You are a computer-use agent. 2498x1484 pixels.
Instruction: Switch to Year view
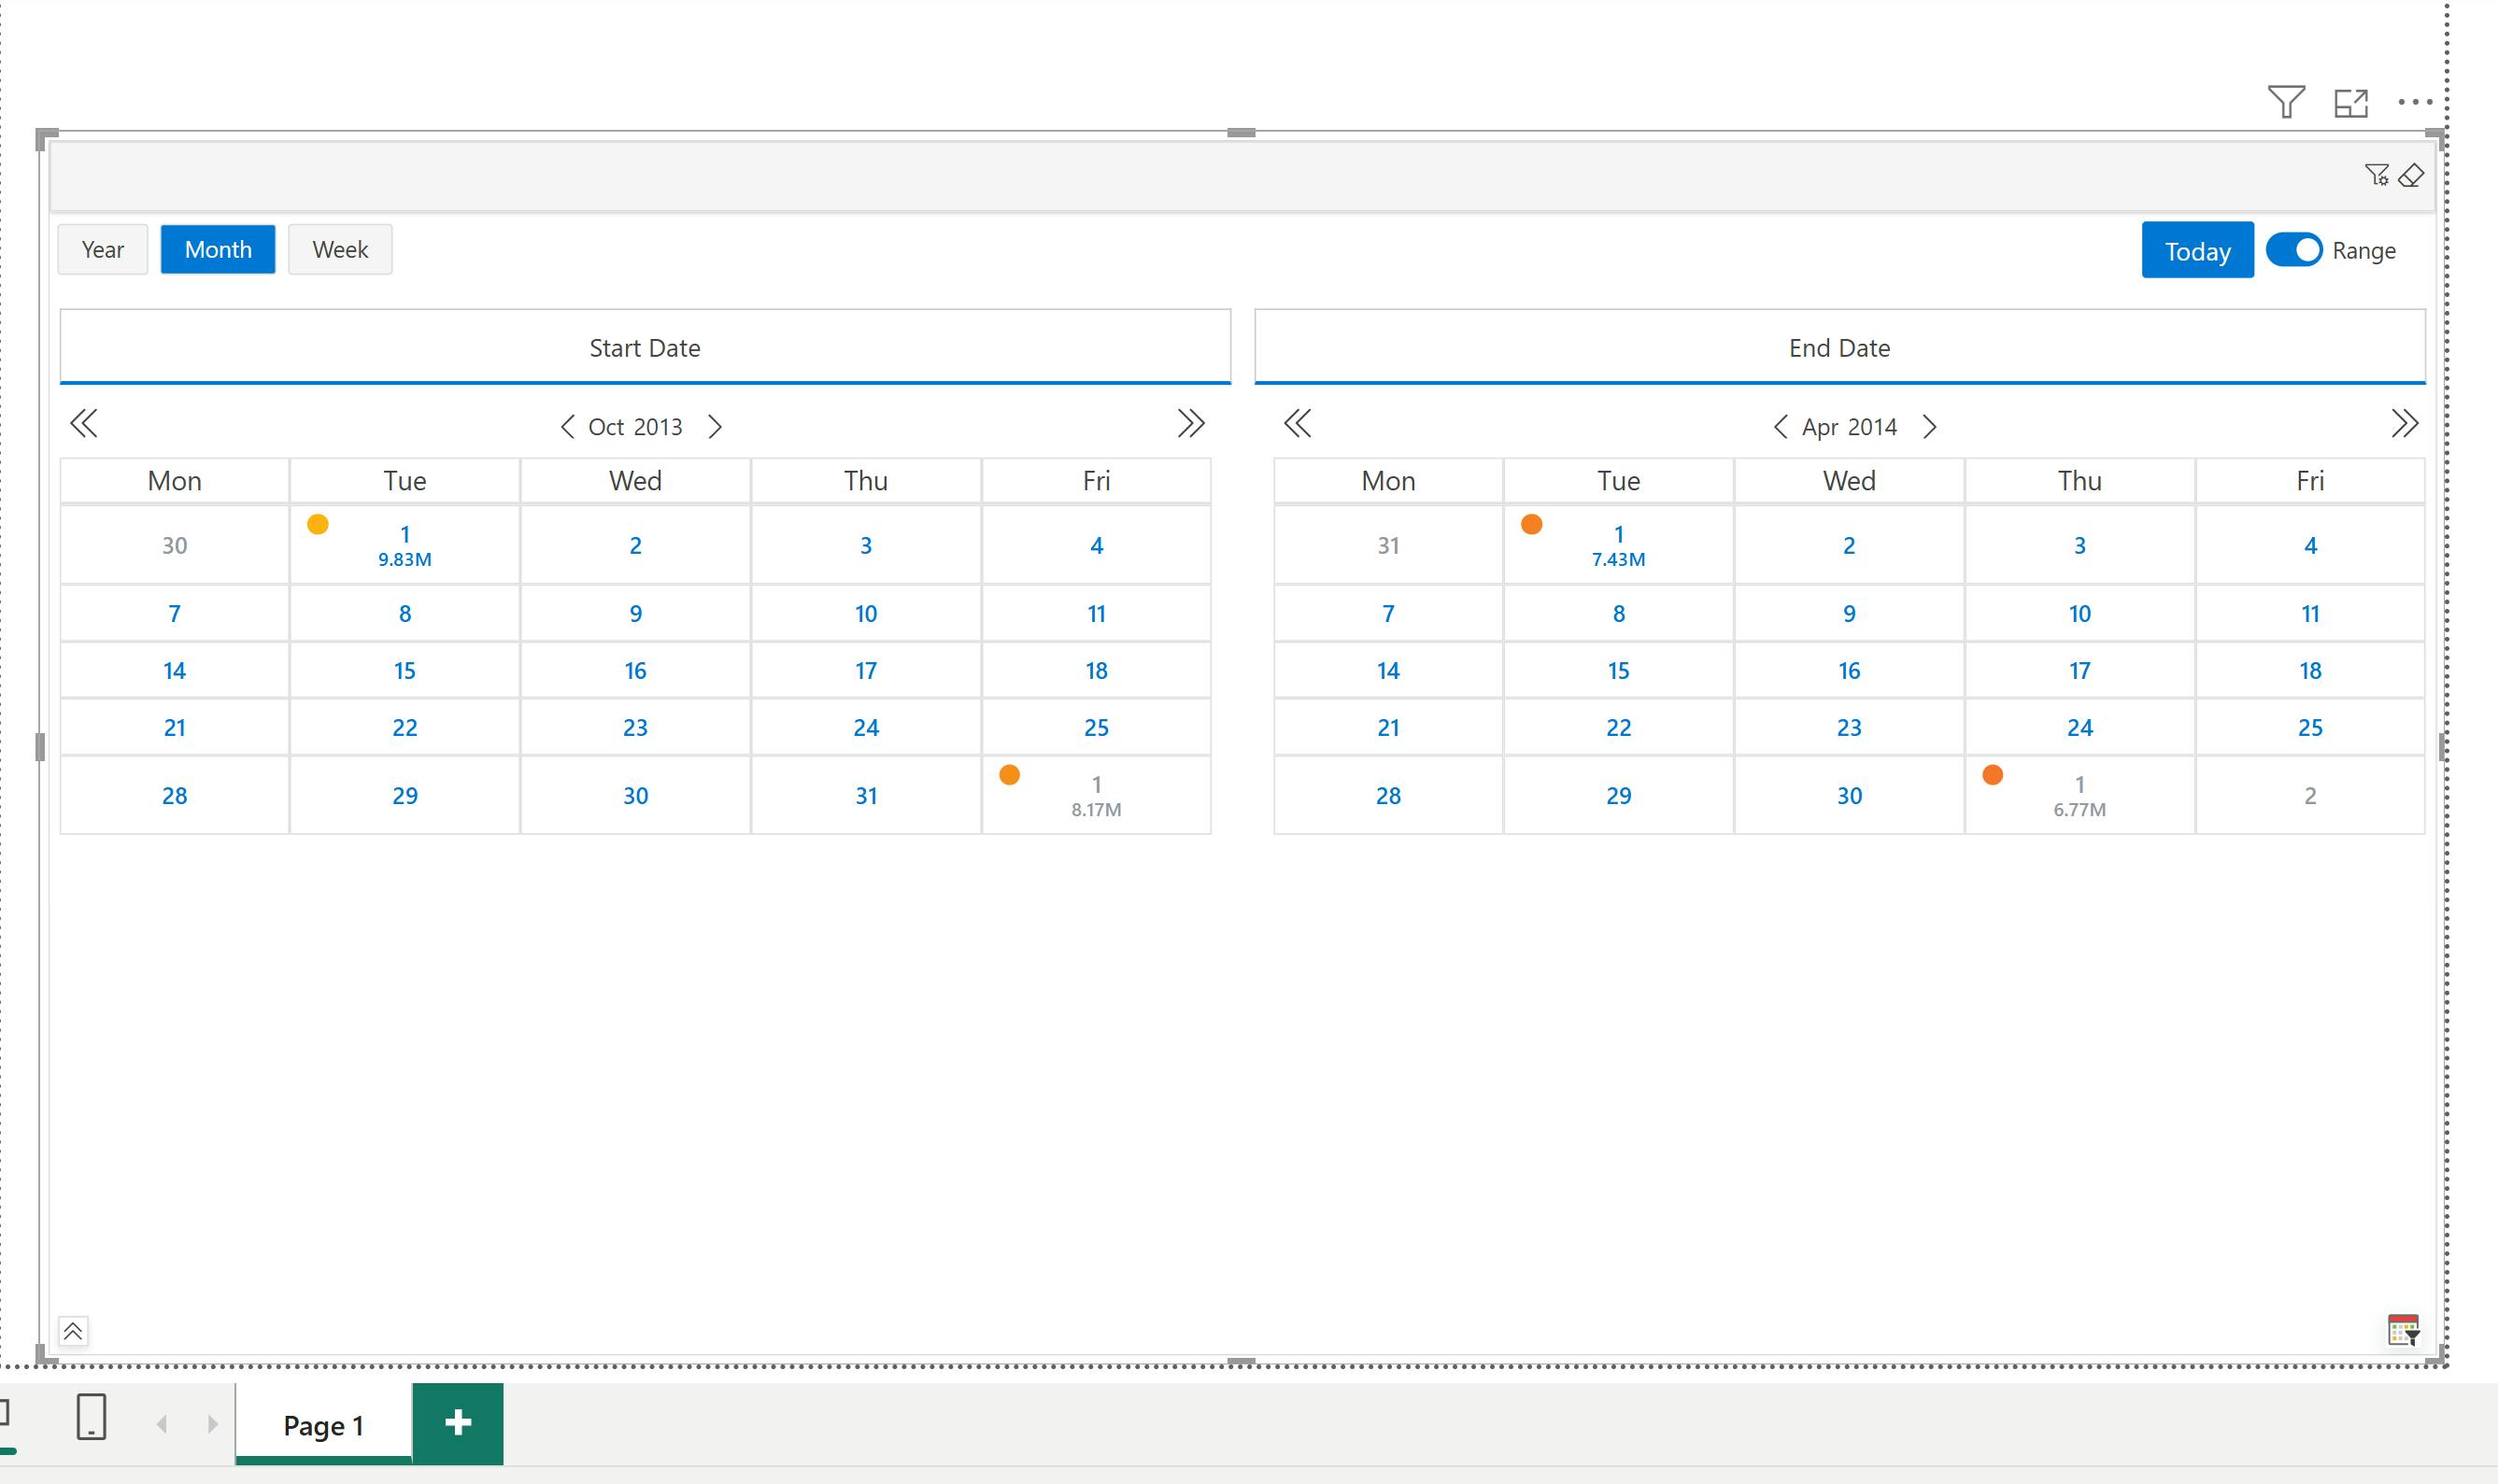click(x=103, y=250)
